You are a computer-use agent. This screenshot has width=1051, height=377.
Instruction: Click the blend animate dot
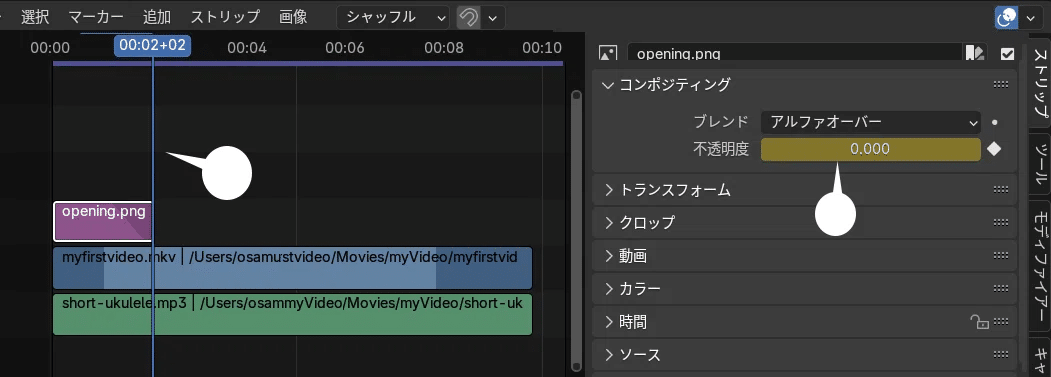point(995,123)
